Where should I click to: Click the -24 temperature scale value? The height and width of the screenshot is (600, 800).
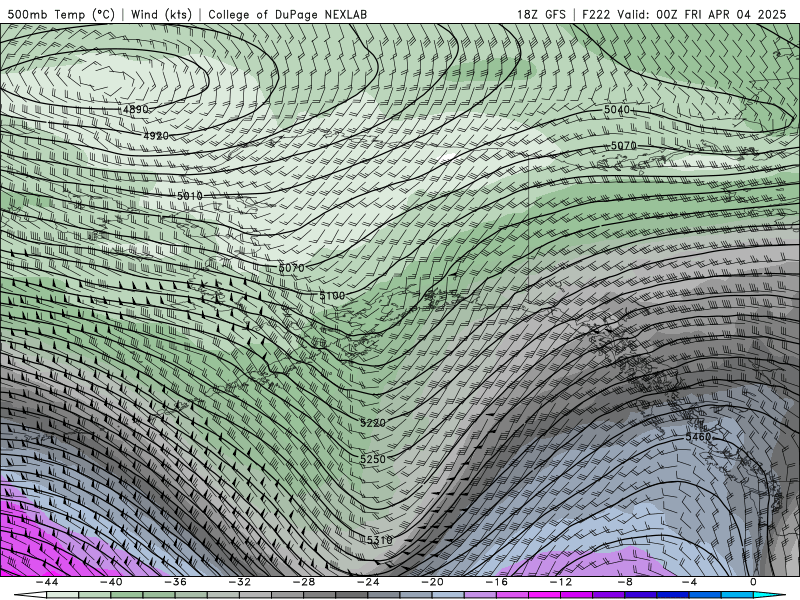(368, 582)
